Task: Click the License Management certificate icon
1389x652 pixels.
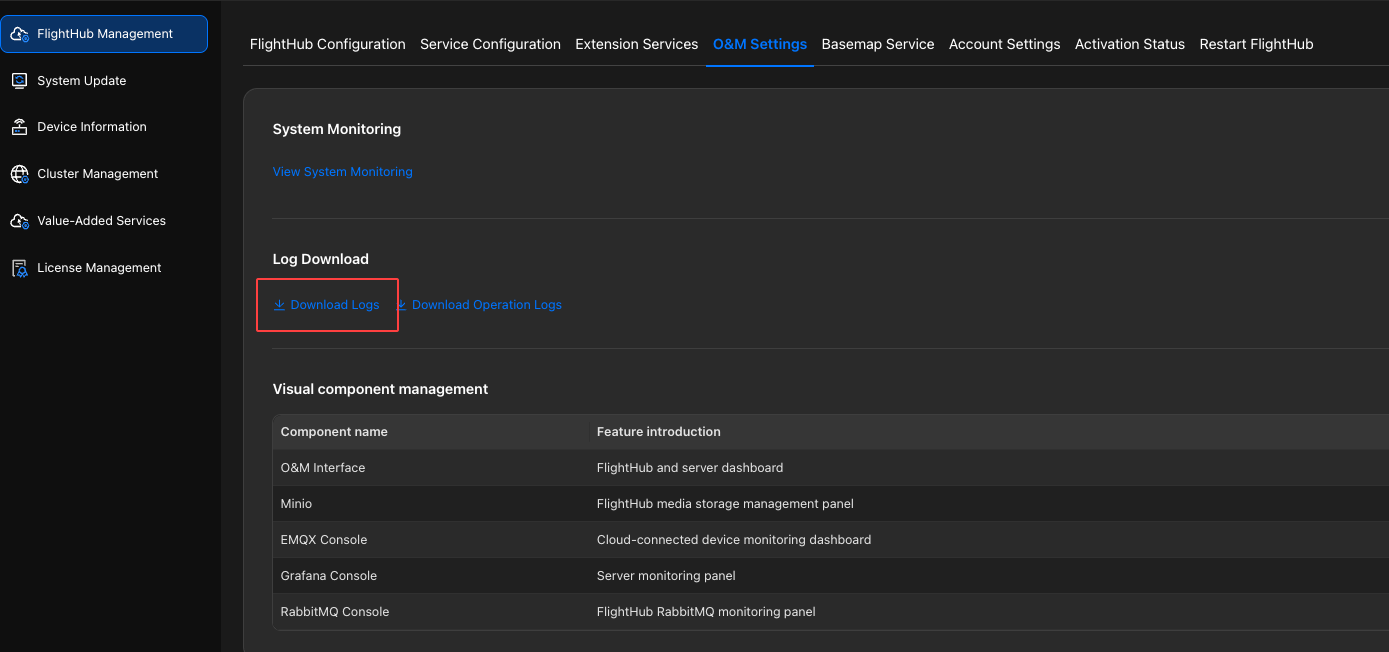Action: click(19, 268)
